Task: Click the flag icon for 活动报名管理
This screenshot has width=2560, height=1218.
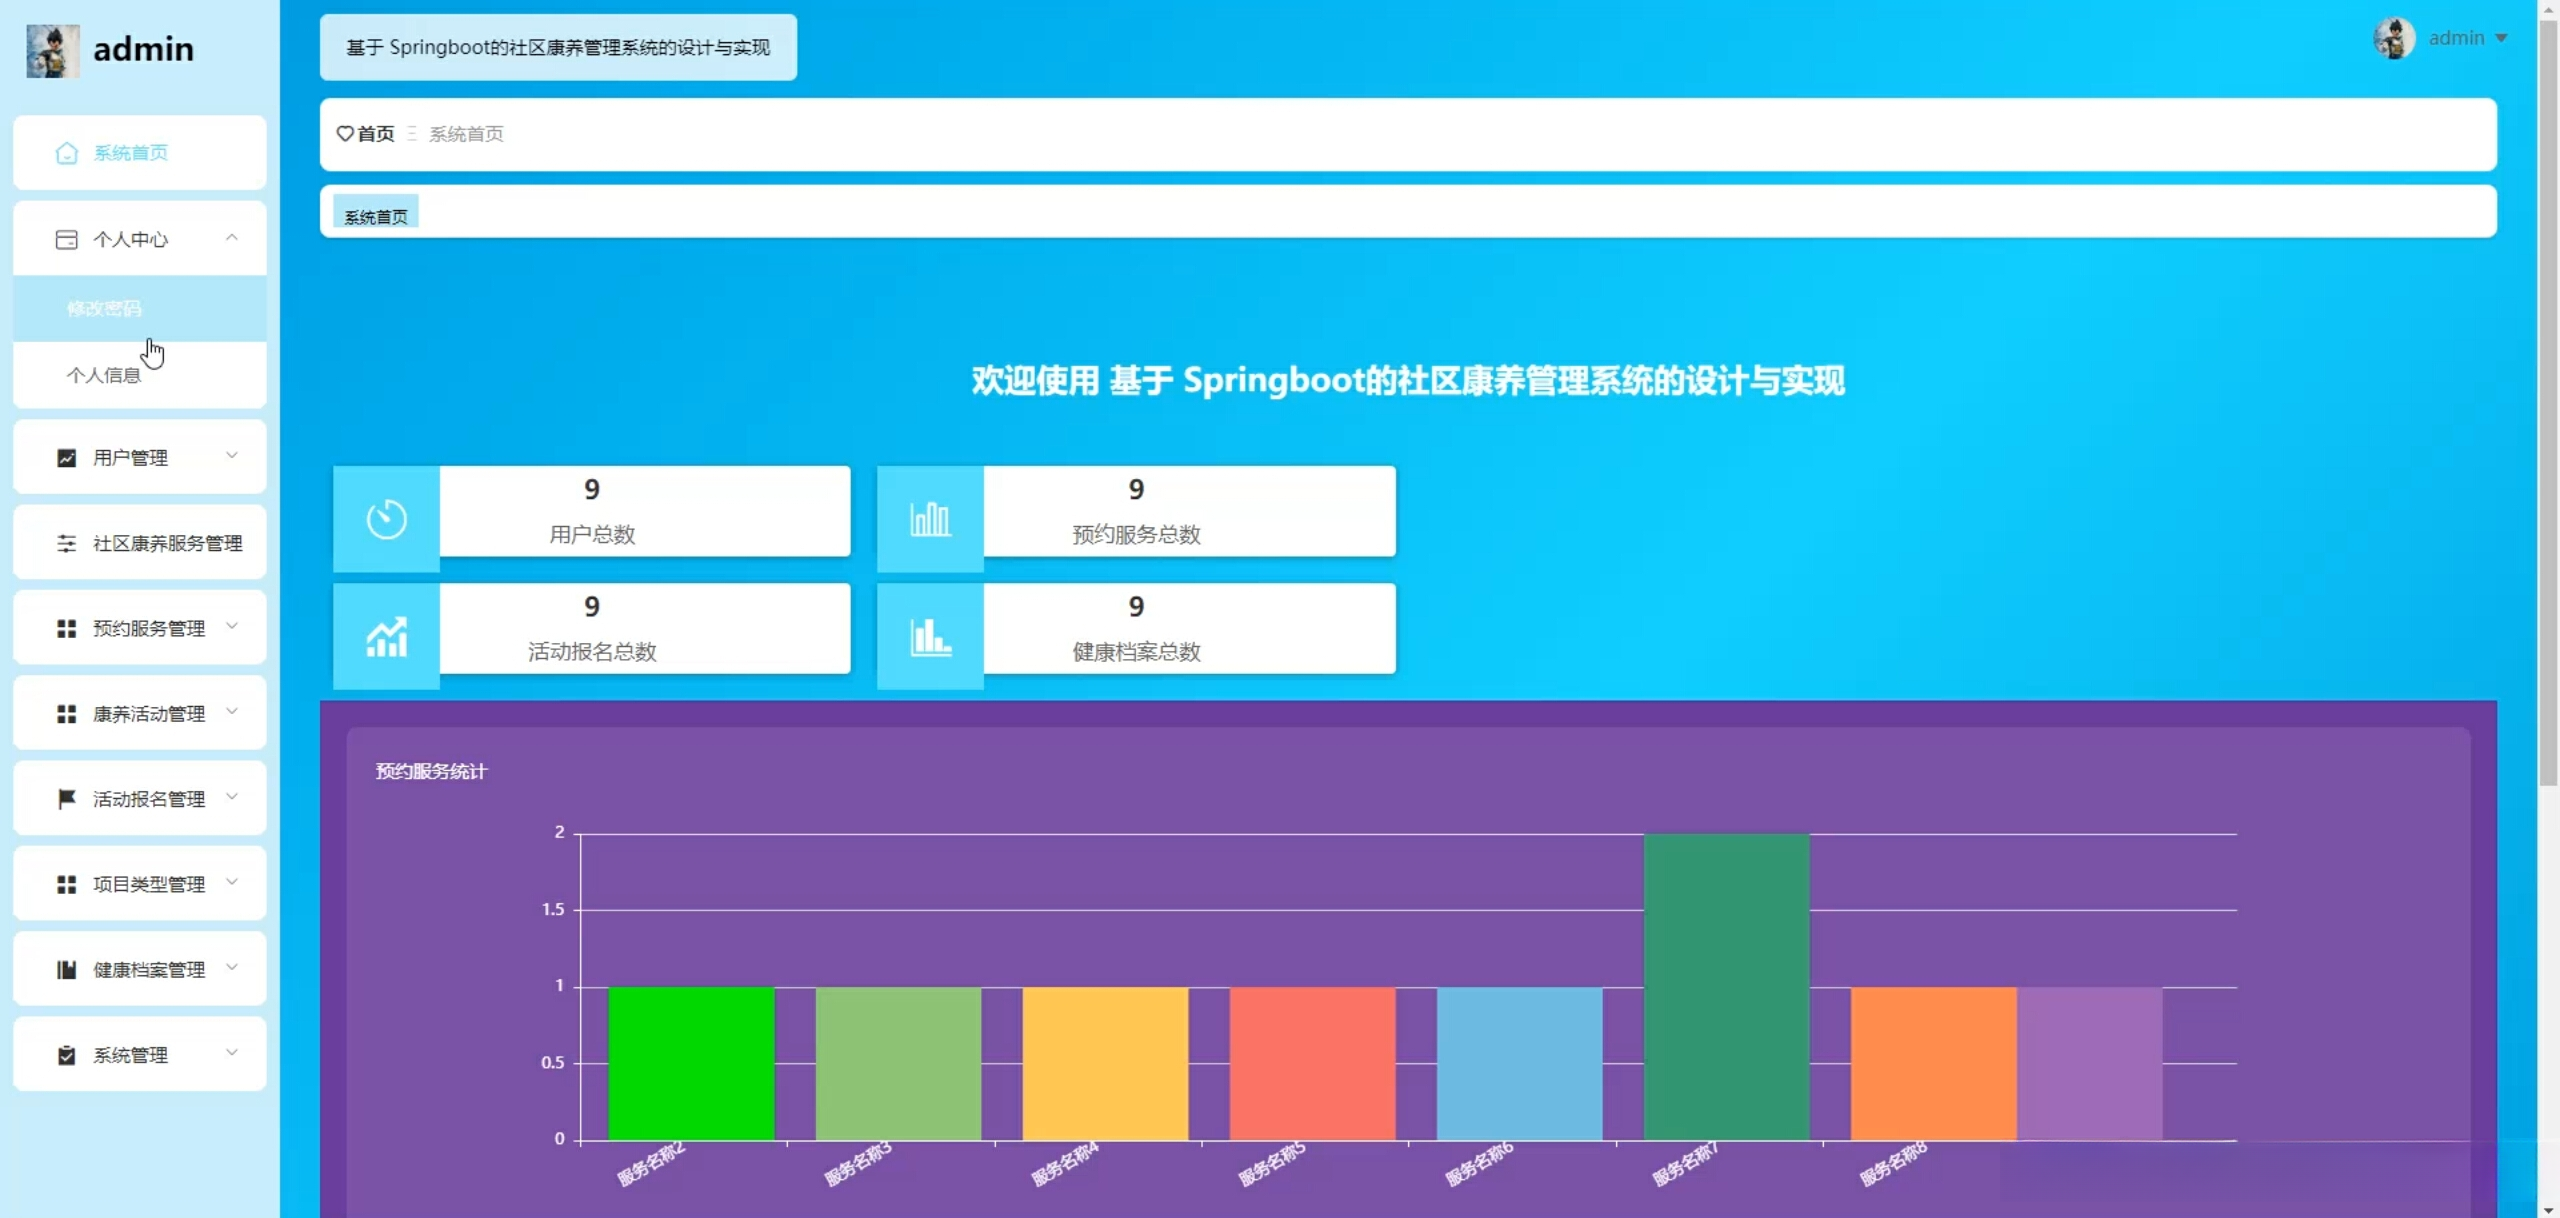Action: point(67,799)
